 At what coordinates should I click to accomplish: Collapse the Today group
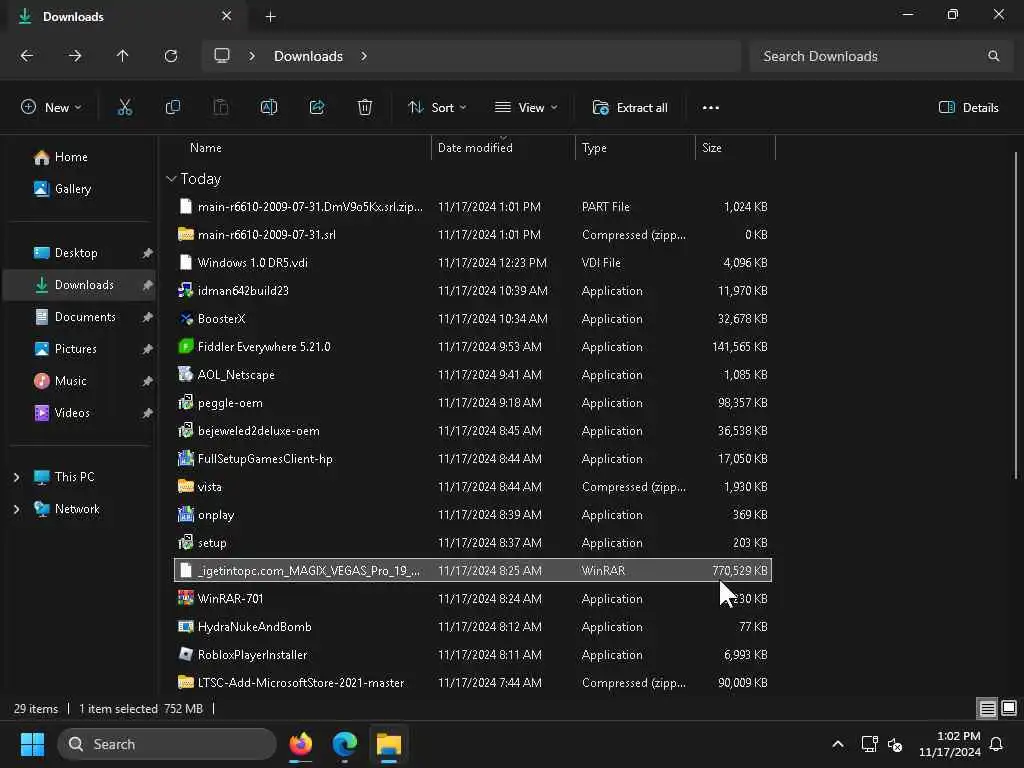tap(171, 178)
